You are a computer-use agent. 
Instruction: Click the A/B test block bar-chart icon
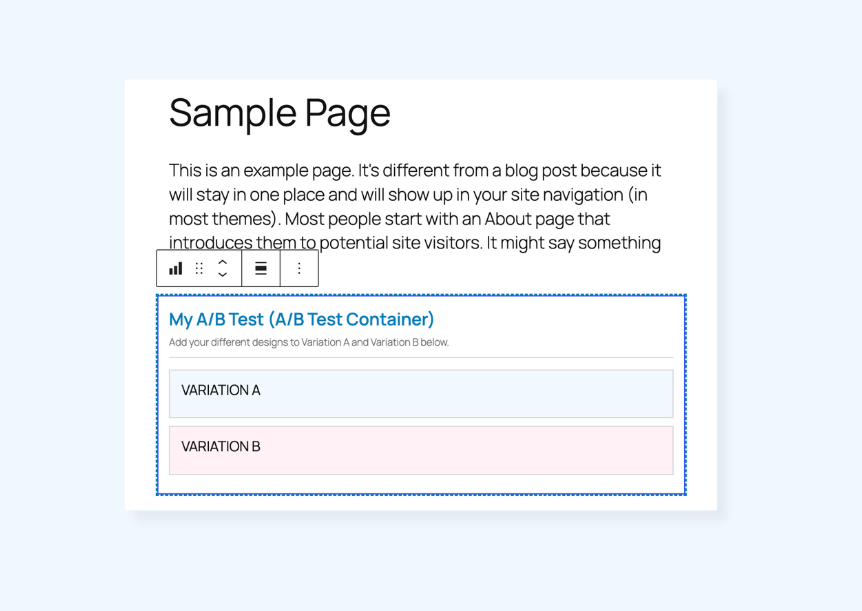pyautogui.click(x=175, y=268)
